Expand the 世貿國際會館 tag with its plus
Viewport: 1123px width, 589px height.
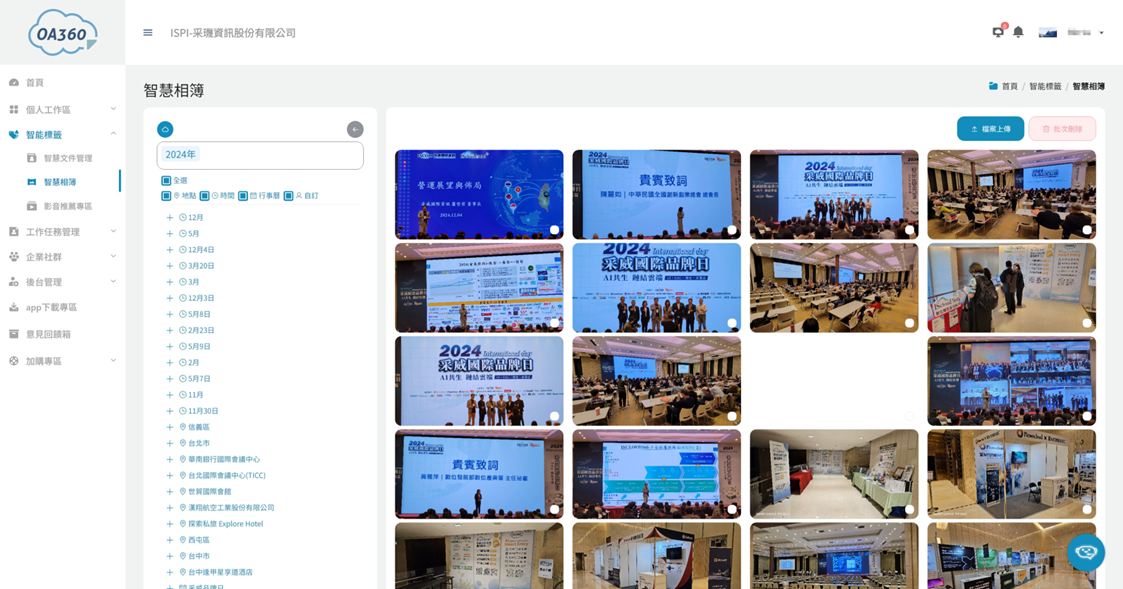click(x=170, y=492)
